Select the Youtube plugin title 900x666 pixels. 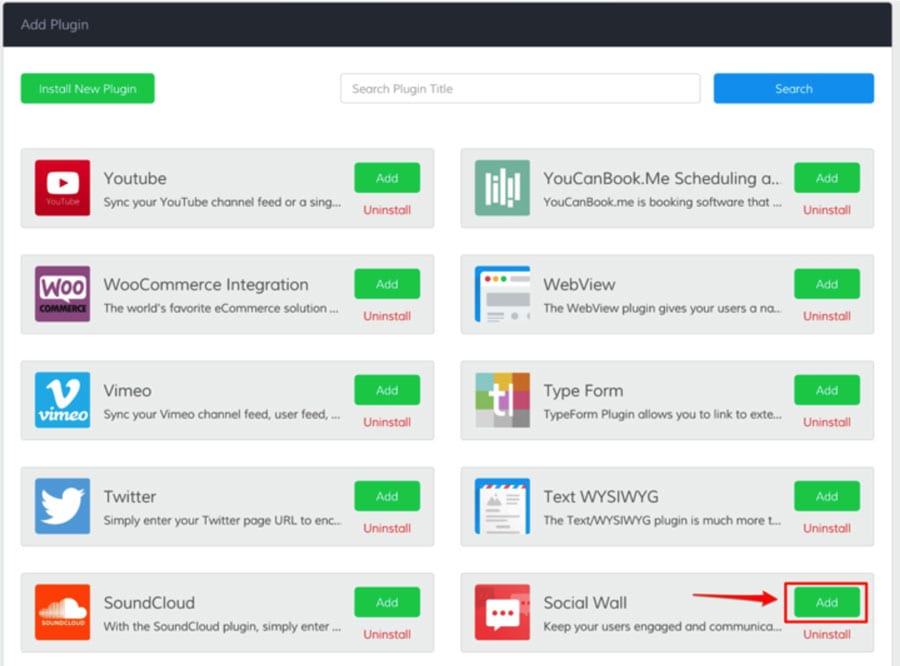click(135, 179)
